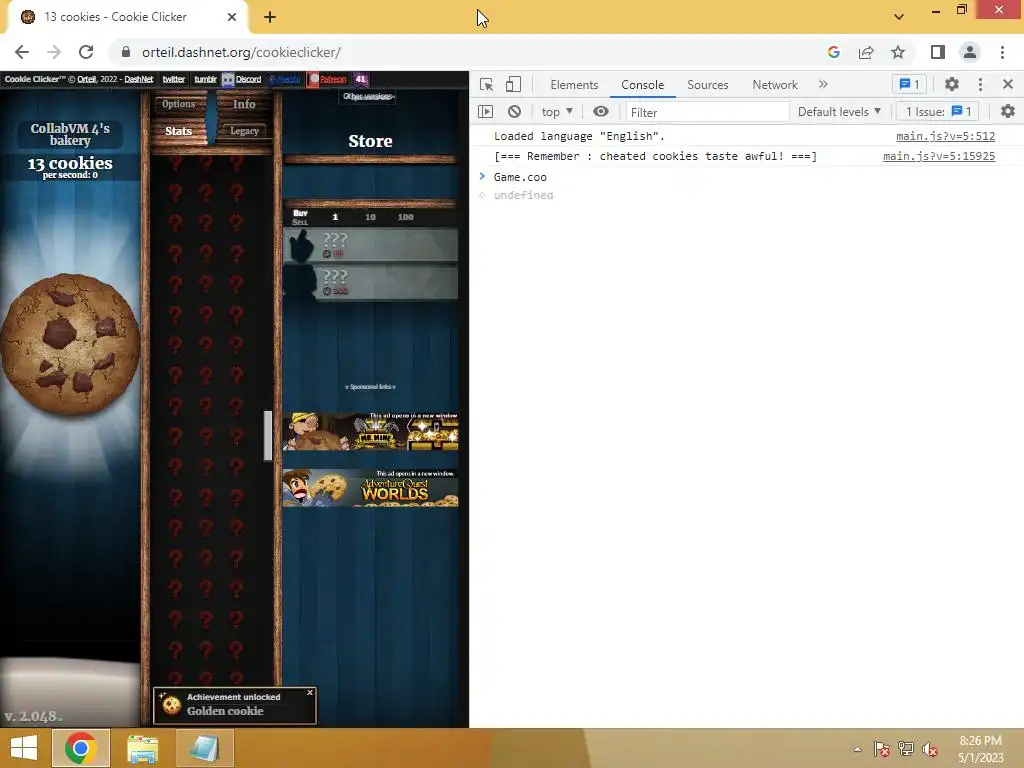Toggle the Chrome side panel icon
The height and width of the screenshot is (768, 1024).
938,52
